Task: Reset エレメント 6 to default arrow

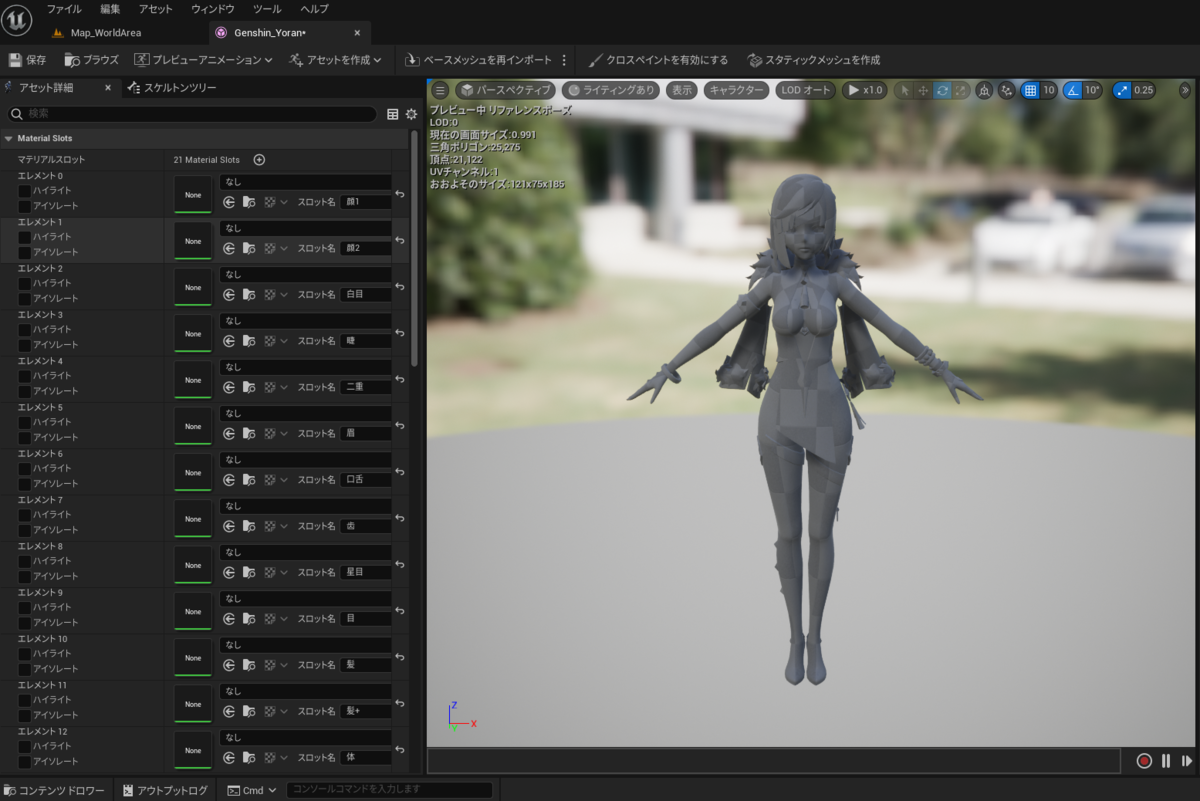Action: point(400,472)
